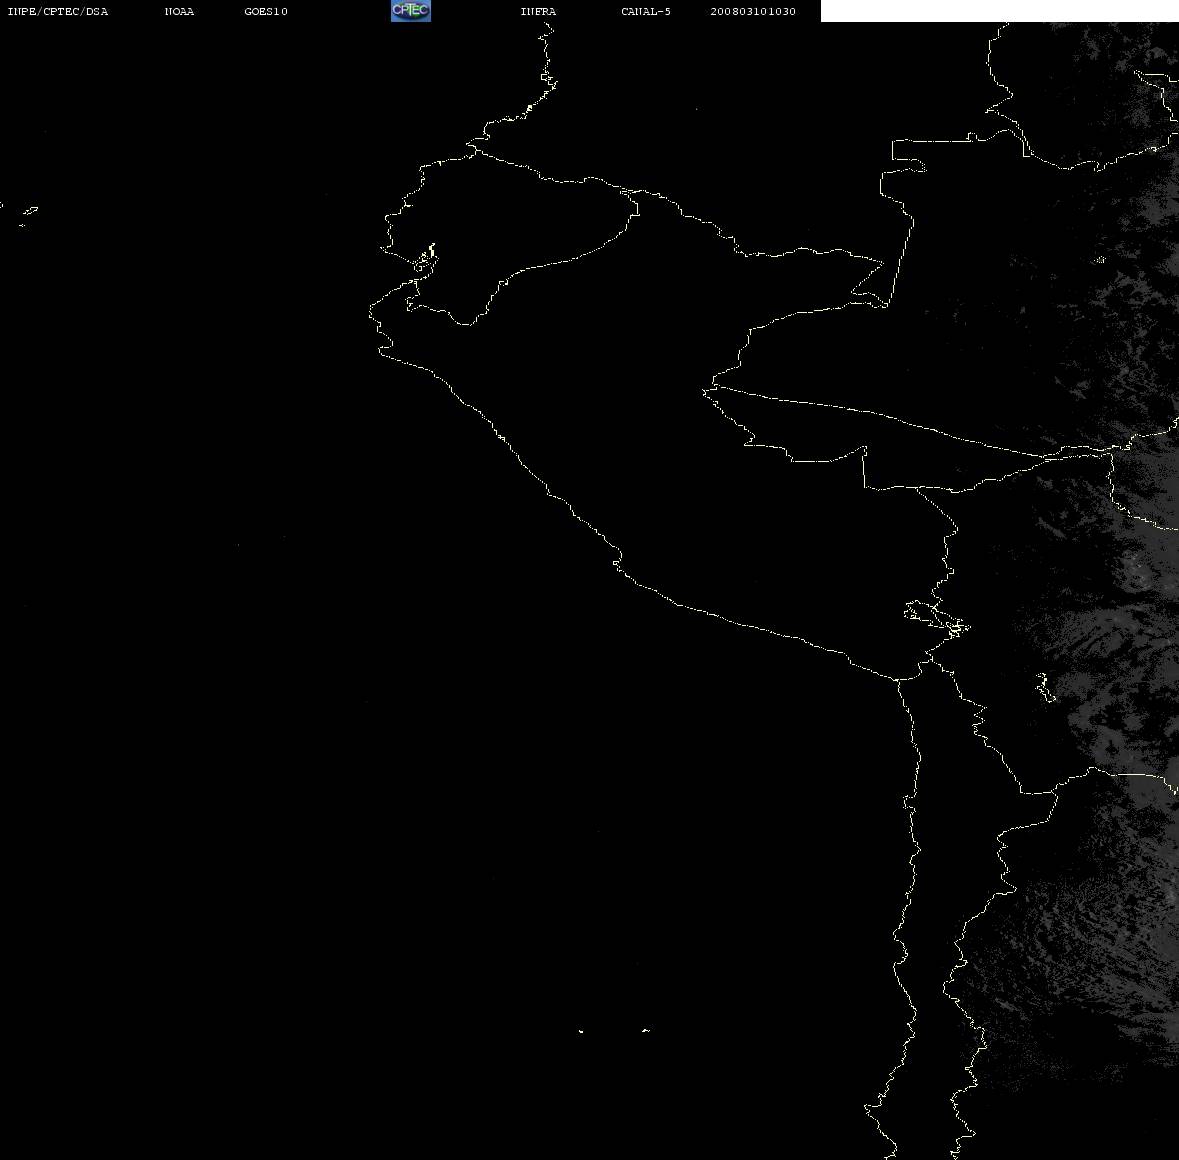This screenshot has height=1160, width=1179.
Task: Select the INPE/CPTEC/DSA header label
Action: pyautogui.click(x=58, y=11)
